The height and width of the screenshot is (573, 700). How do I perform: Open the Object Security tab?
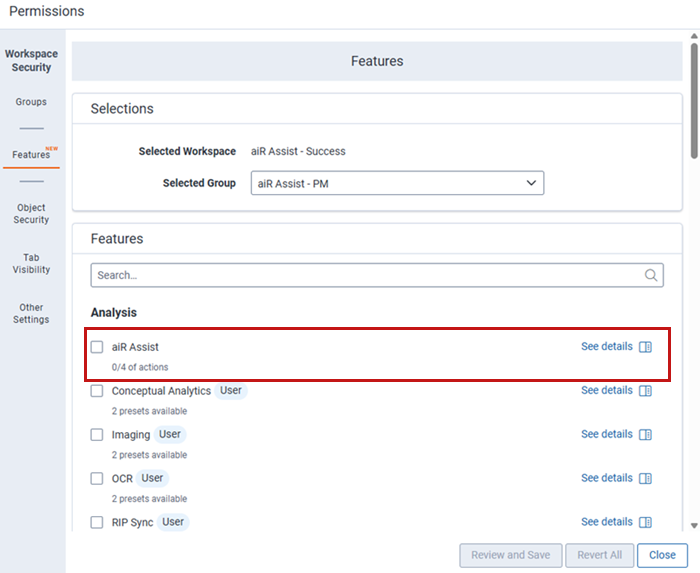[31, 213]
